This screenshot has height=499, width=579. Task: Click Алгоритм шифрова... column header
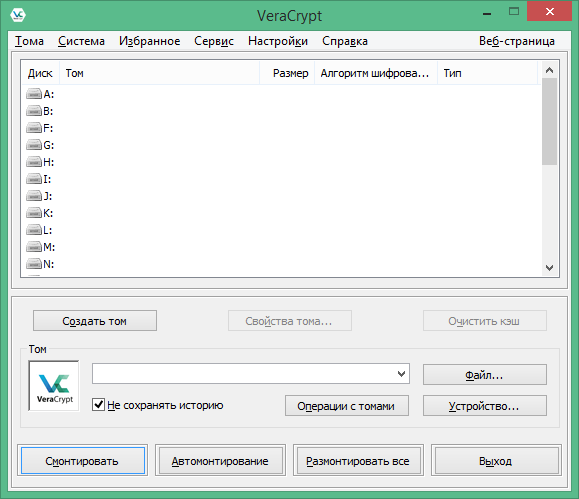376,73
